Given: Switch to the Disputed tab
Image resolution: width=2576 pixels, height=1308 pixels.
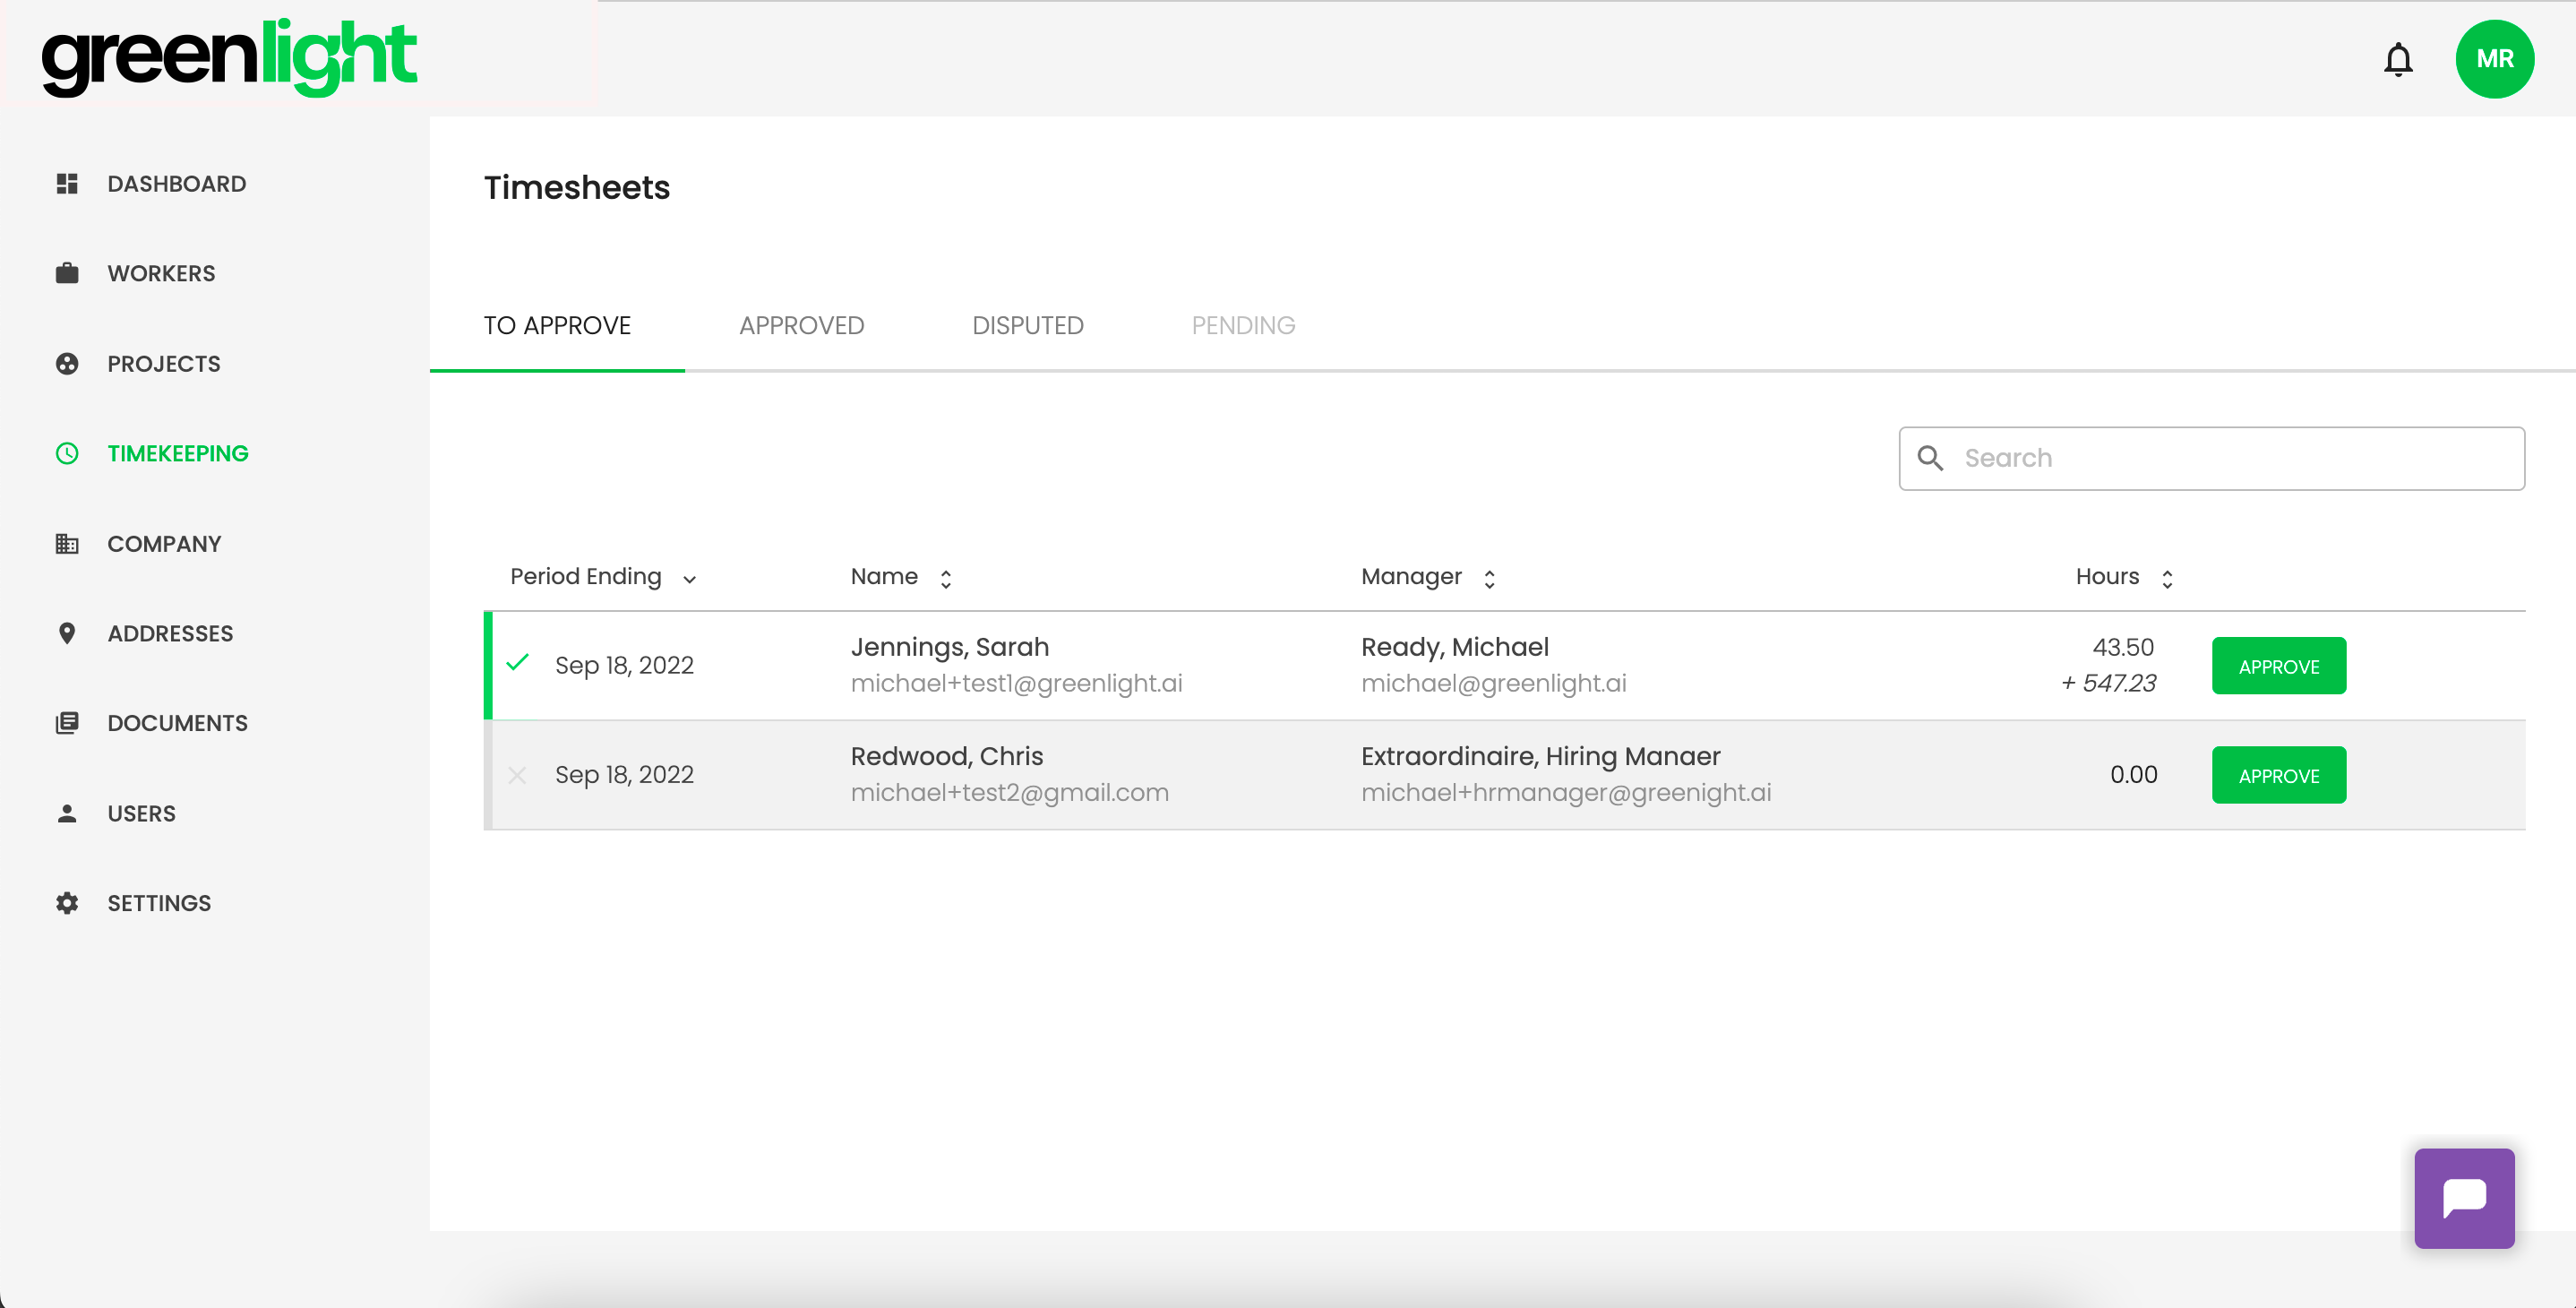Looking at the screenshot, I should tap(1027, 326).
